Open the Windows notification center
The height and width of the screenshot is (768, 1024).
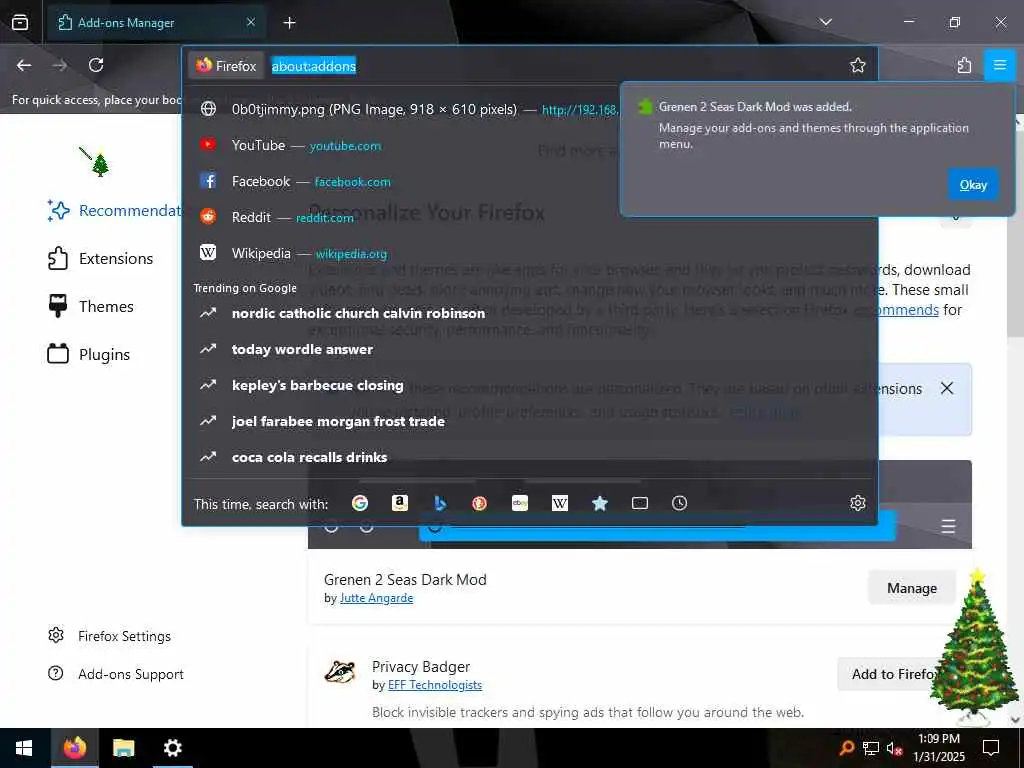pos(991,748)
